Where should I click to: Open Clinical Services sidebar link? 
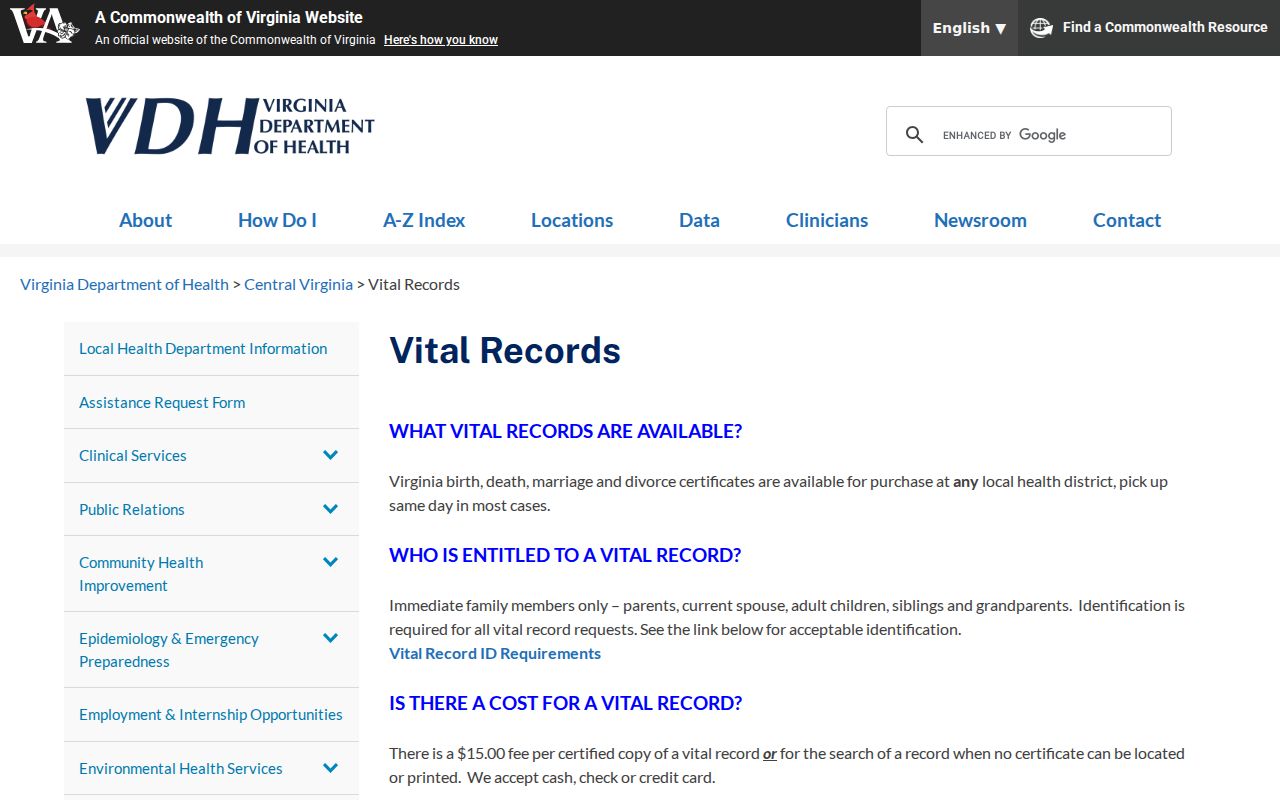(x=133, y=455)
